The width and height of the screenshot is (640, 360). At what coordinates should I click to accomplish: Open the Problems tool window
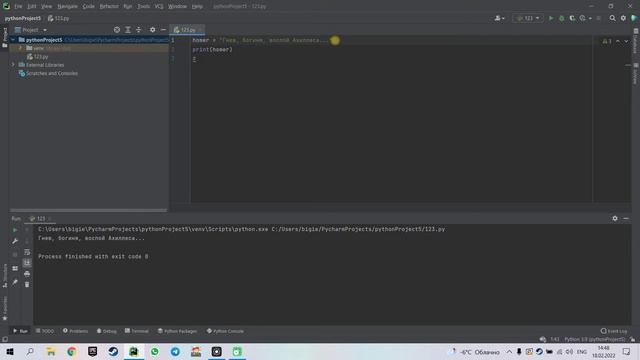tap(76, 331)
